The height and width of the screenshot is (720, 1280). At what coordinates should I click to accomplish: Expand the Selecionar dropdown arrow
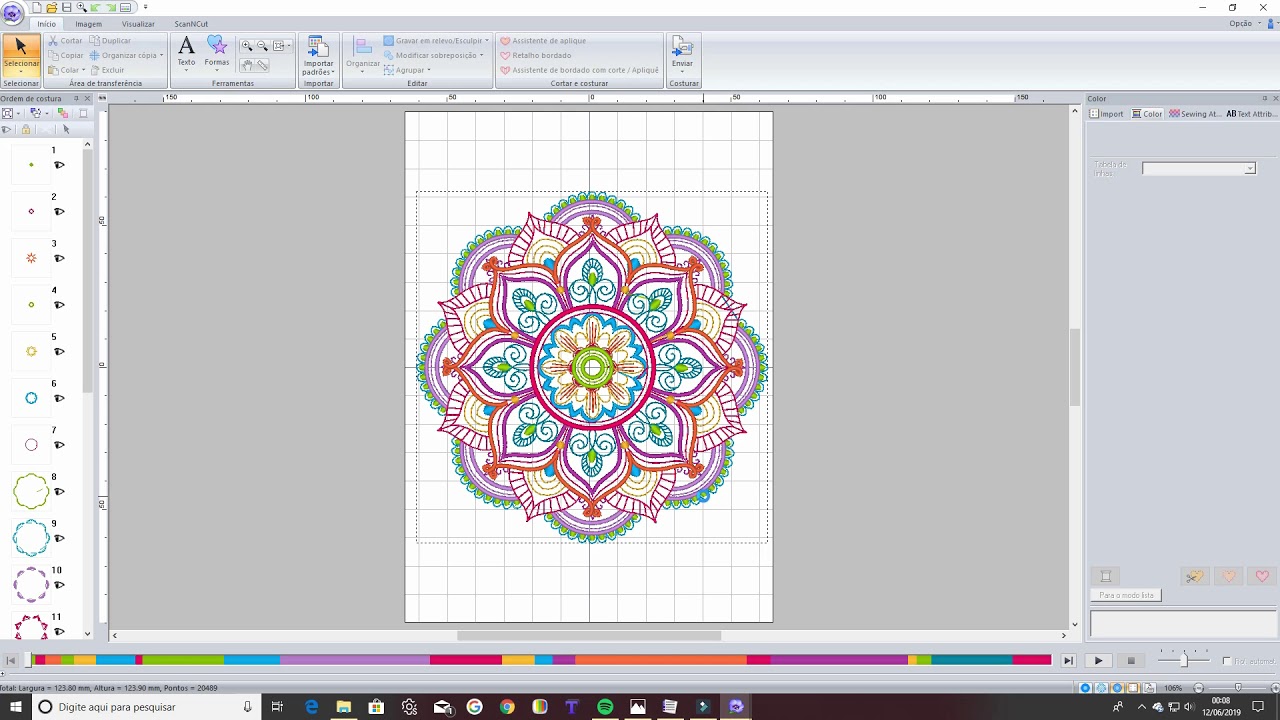pyautogui.click(x=21, y=72)
